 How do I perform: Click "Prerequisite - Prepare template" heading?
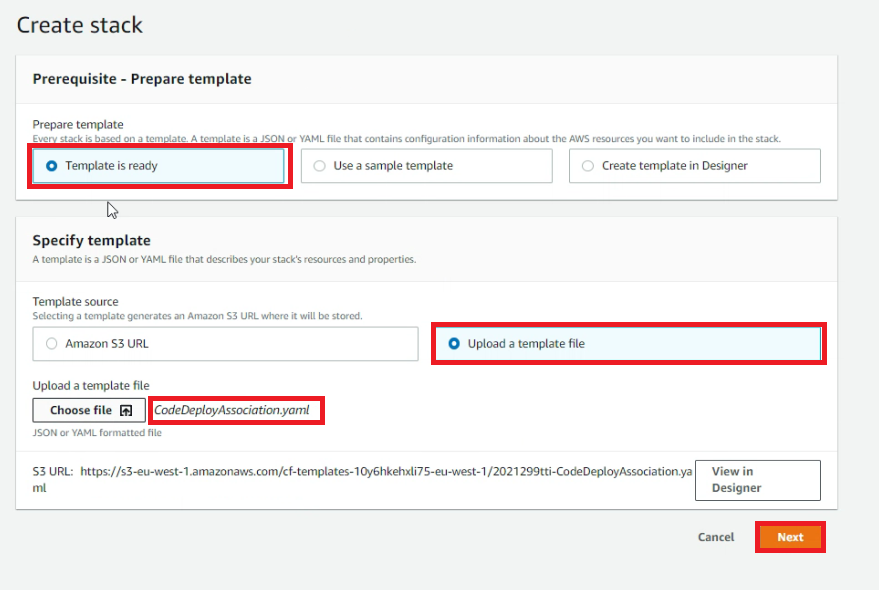tap(142, 79)
